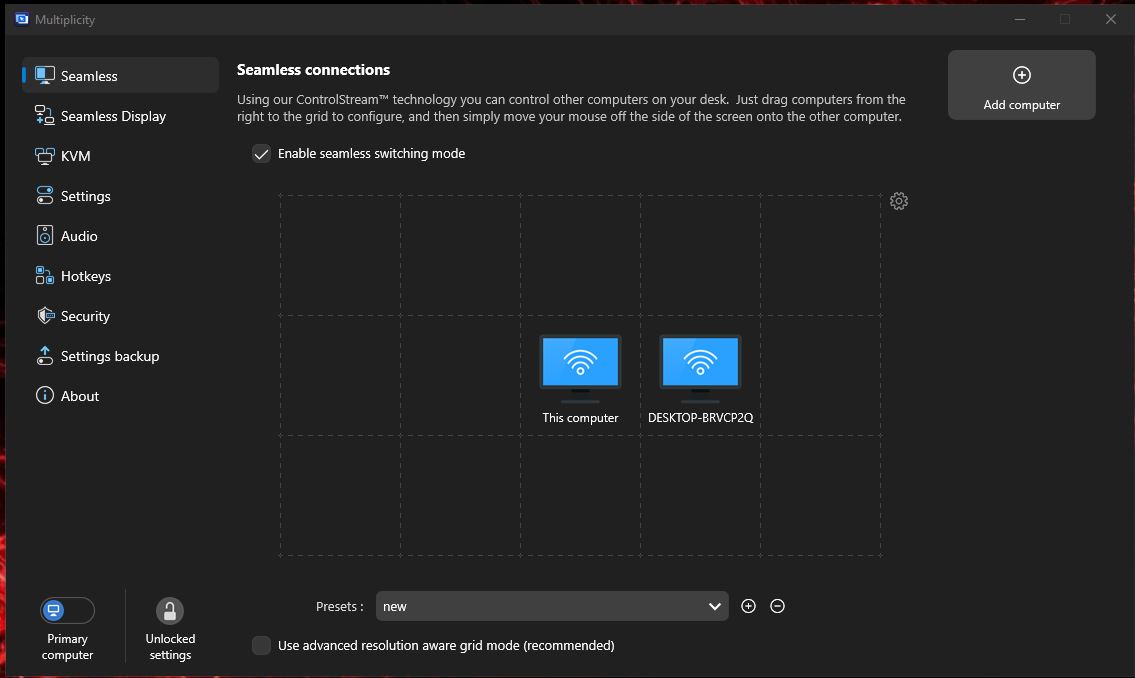Viewport: 1135px width, 678px height.
Task: Click the Settings toggle icon in the sidebar
Action: [x=45, y=195]
